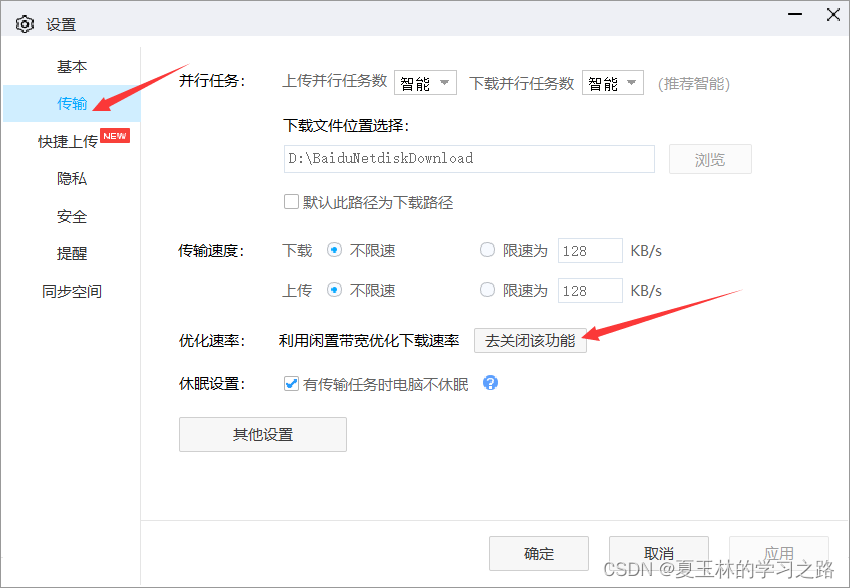Select the 传输 settings tab
This screenshot has height=588, width=850.
72,104
